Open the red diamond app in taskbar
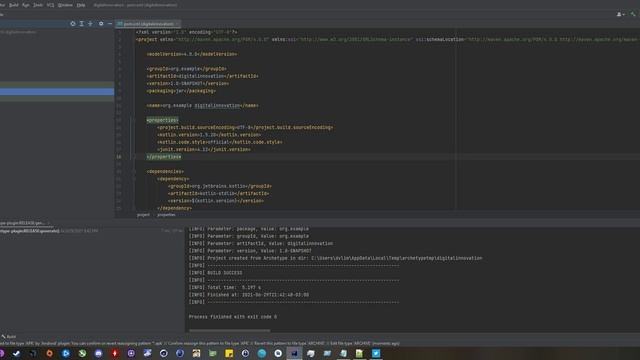The image size is (640, 360). click(115, 353)
